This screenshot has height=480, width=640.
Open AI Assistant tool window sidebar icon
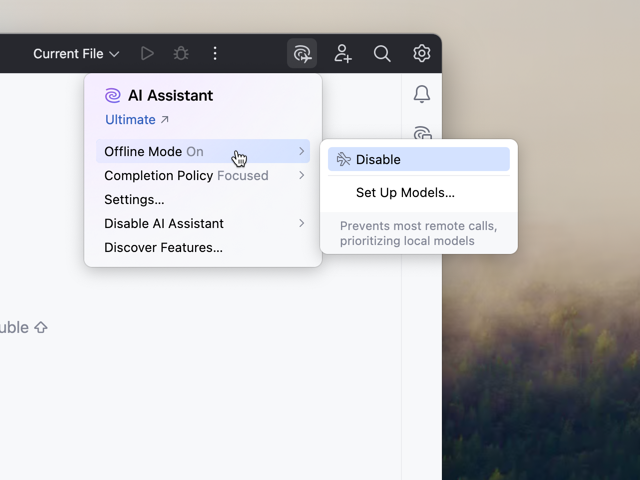coord(422,133)
